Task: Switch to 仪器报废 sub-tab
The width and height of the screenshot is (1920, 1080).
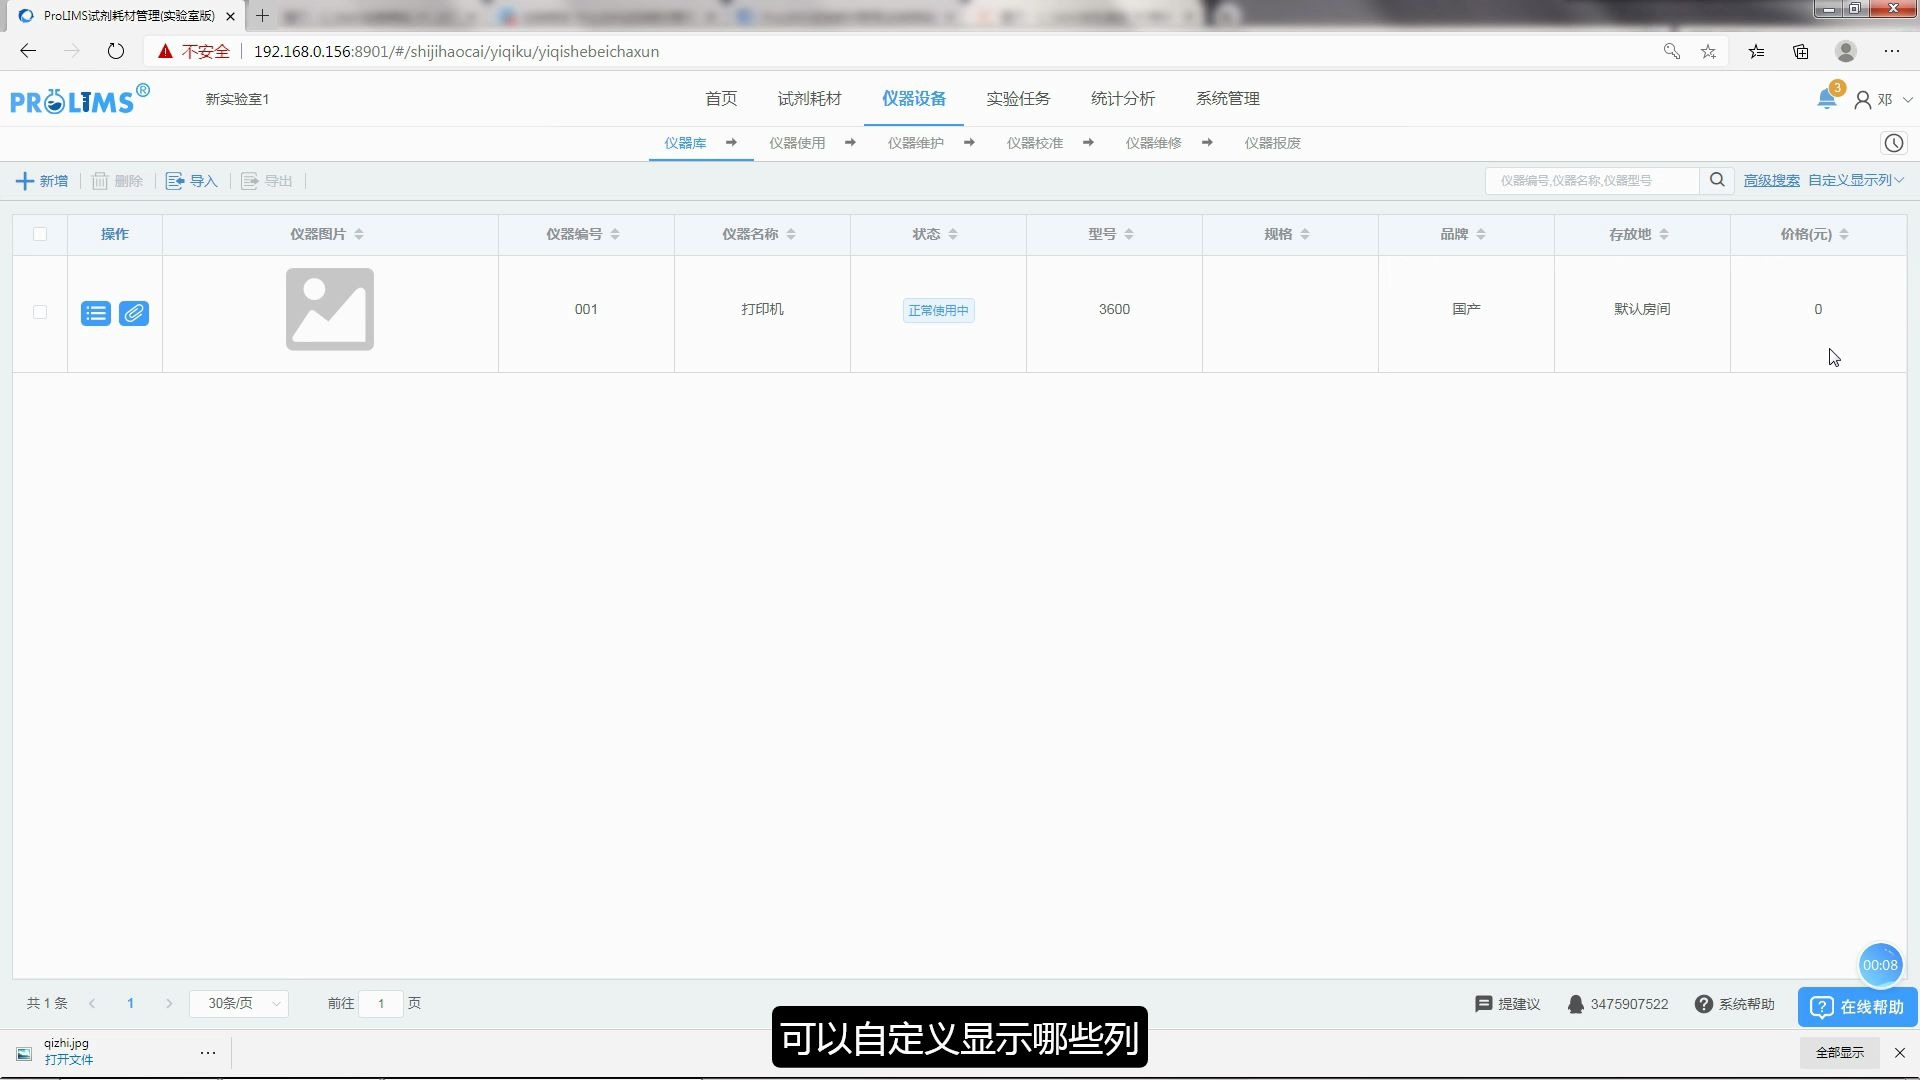Action: click(1273, 143)
